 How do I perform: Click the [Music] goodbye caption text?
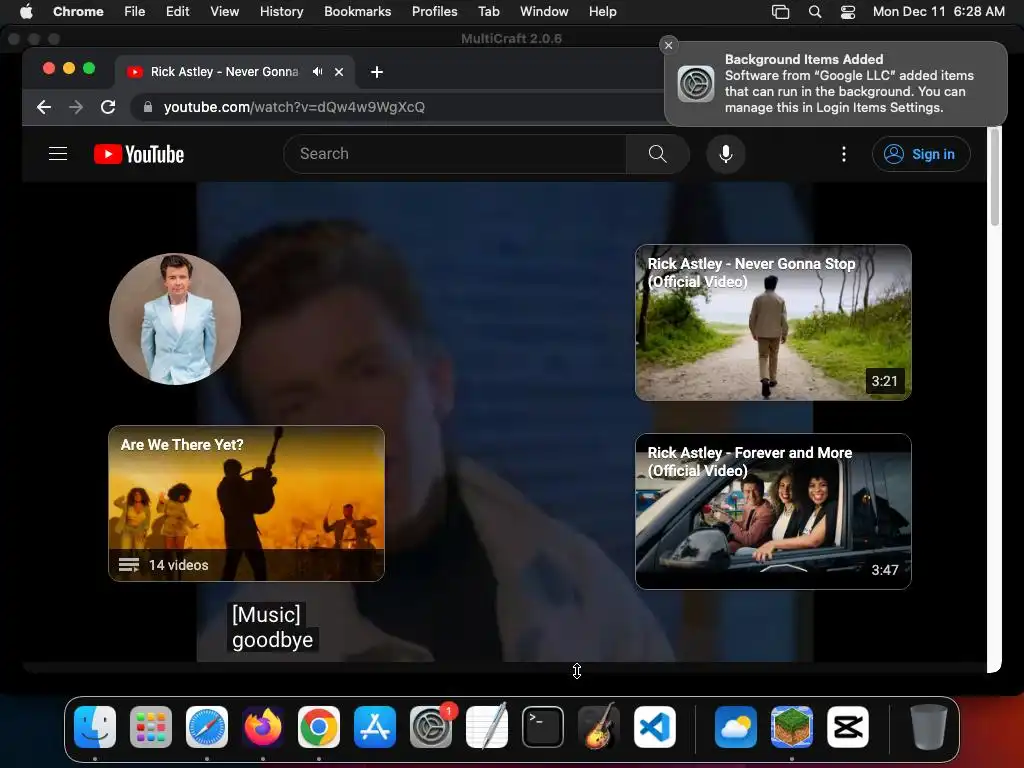coord(272,627)
